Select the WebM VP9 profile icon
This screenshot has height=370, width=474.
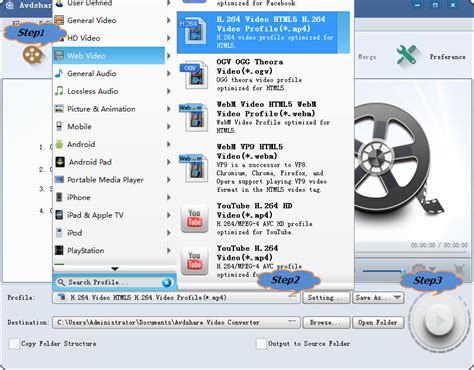[x=194, y=168]
